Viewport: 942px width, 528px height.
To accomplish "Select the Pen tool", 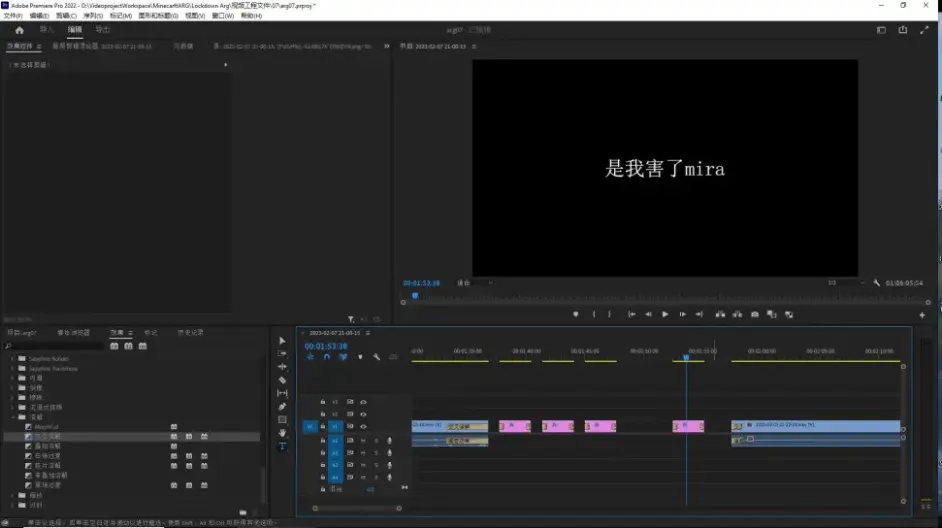I will point(282,406).
